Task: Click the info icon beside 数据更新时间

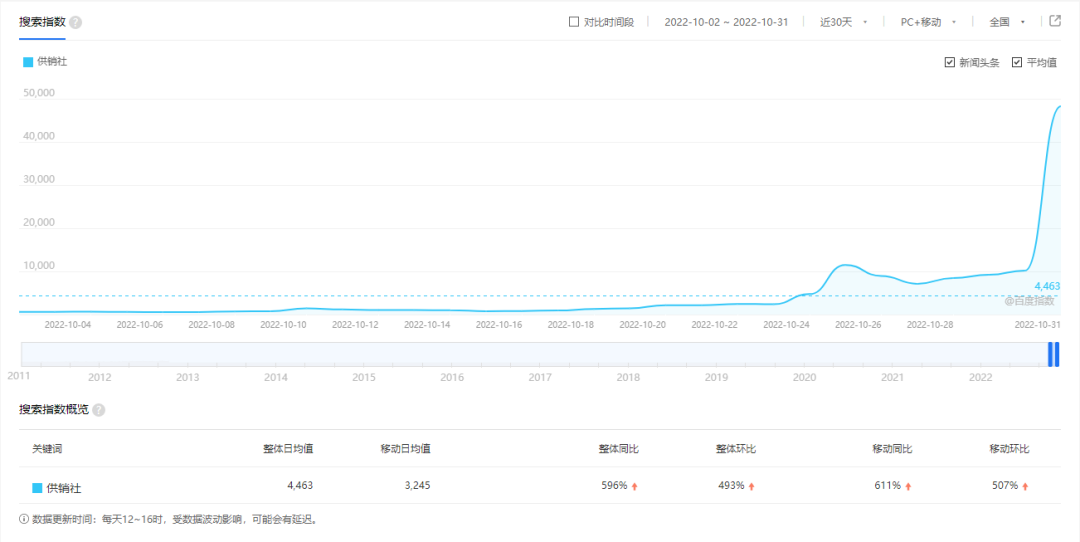Action: (24, 519)
